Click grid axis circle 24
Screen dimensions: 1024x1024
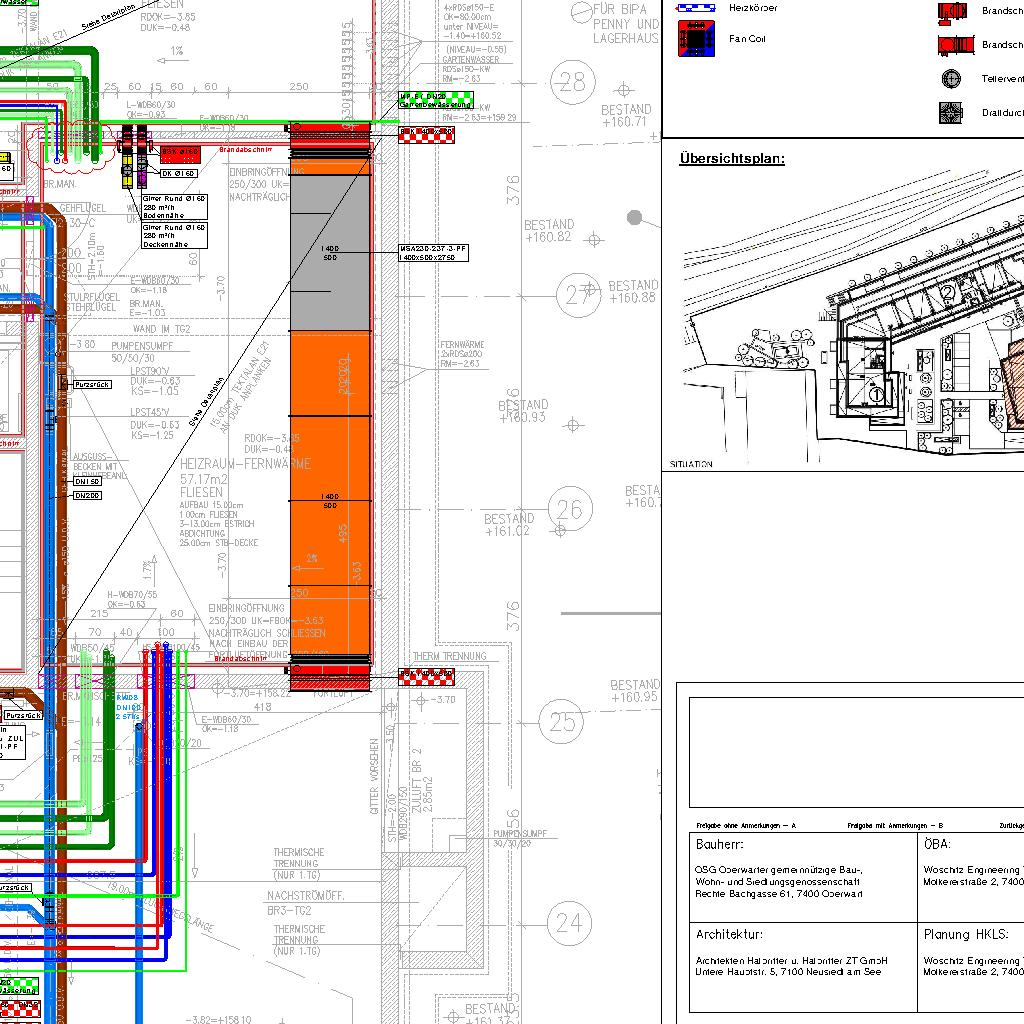coord(568,922)
